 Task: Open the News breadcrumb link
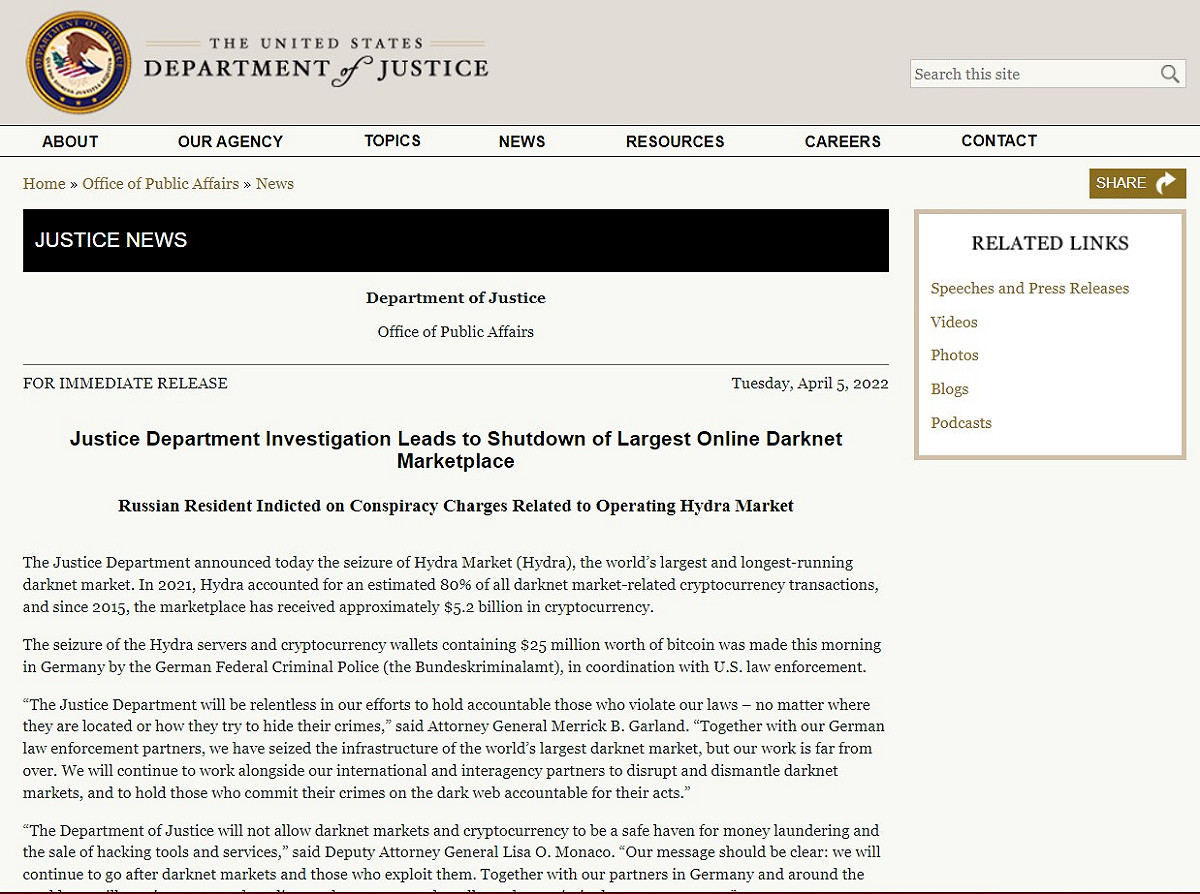tap(275, 184)
